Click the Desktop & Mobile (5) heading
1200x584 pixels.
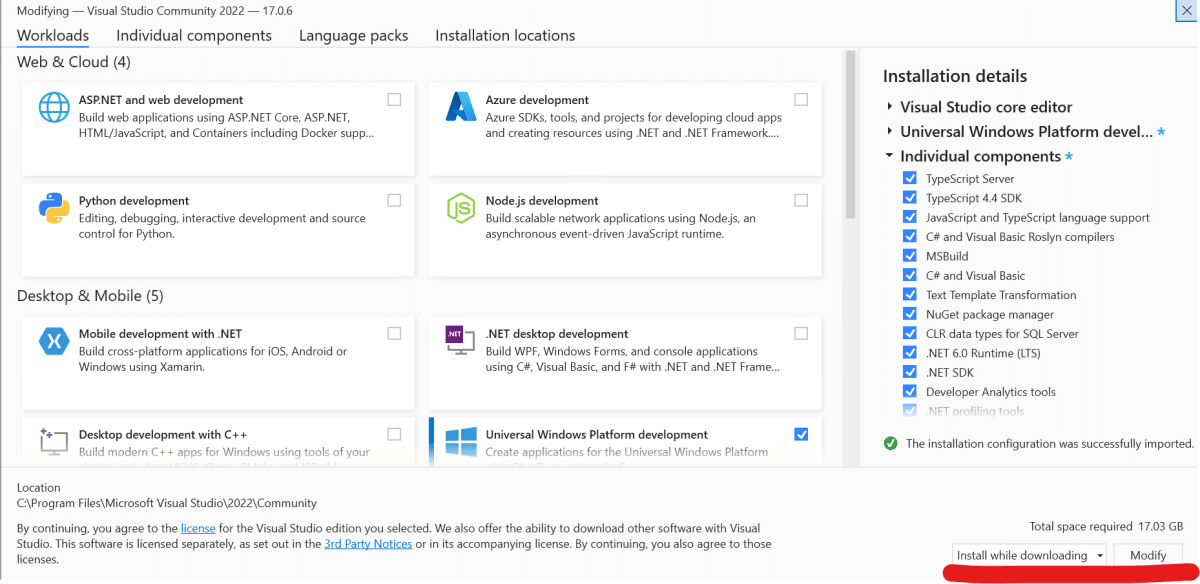point(90,296)
